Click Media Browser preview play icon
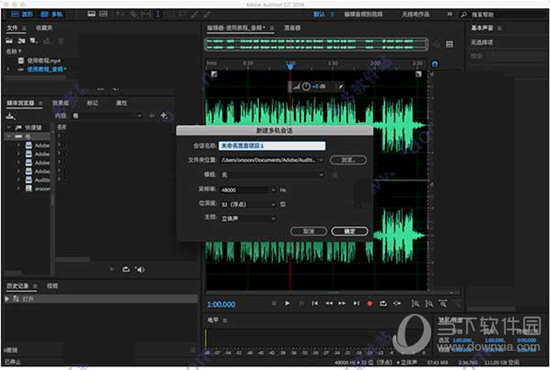 pos(112,269)
